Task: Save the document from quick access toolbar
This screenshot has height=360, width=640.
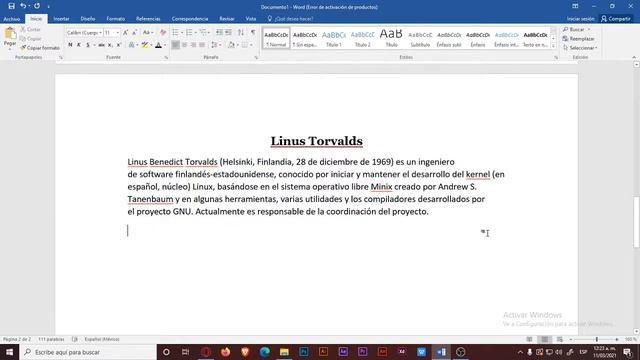Action: coord(11,6)
